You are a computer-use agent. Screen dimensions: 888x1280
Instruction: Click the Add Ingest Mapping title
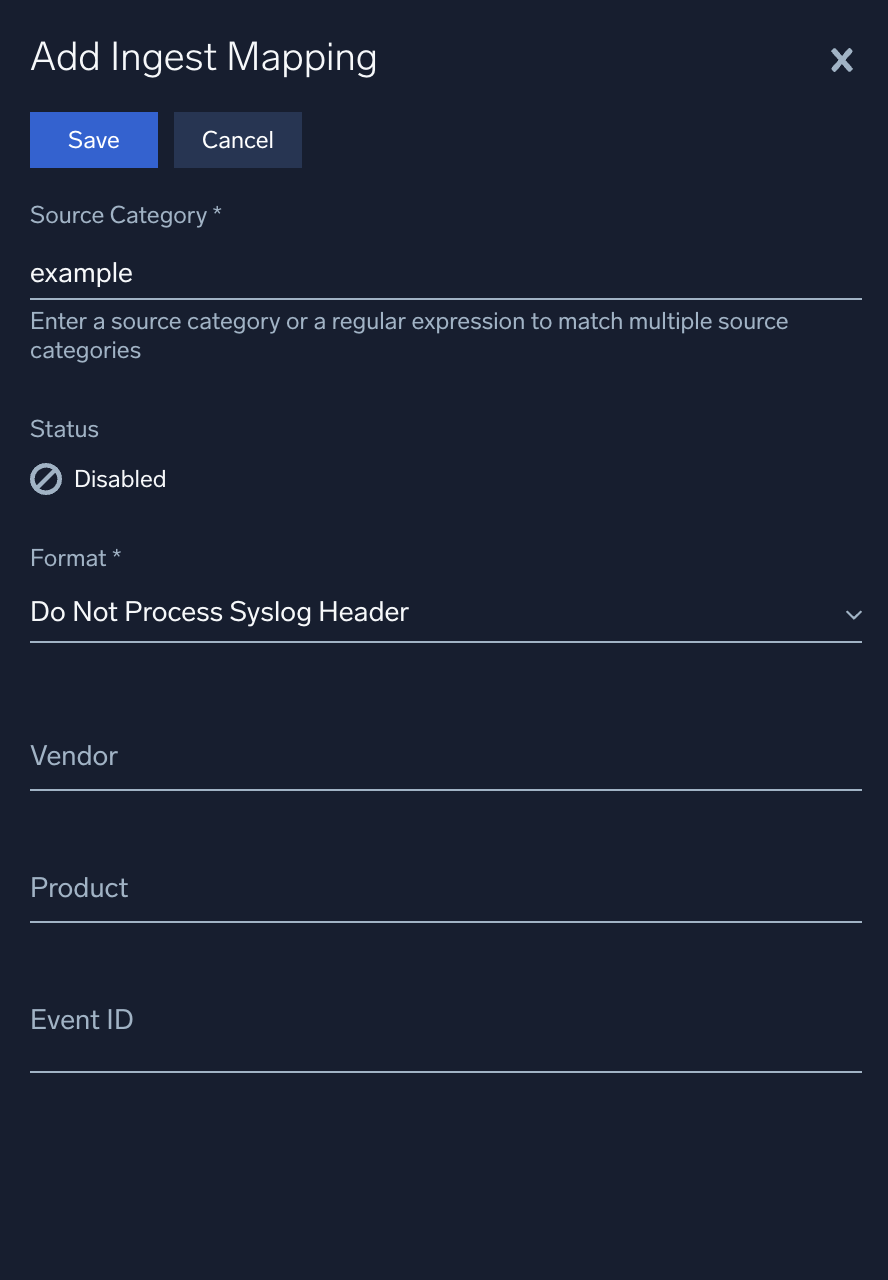[203, 58]
